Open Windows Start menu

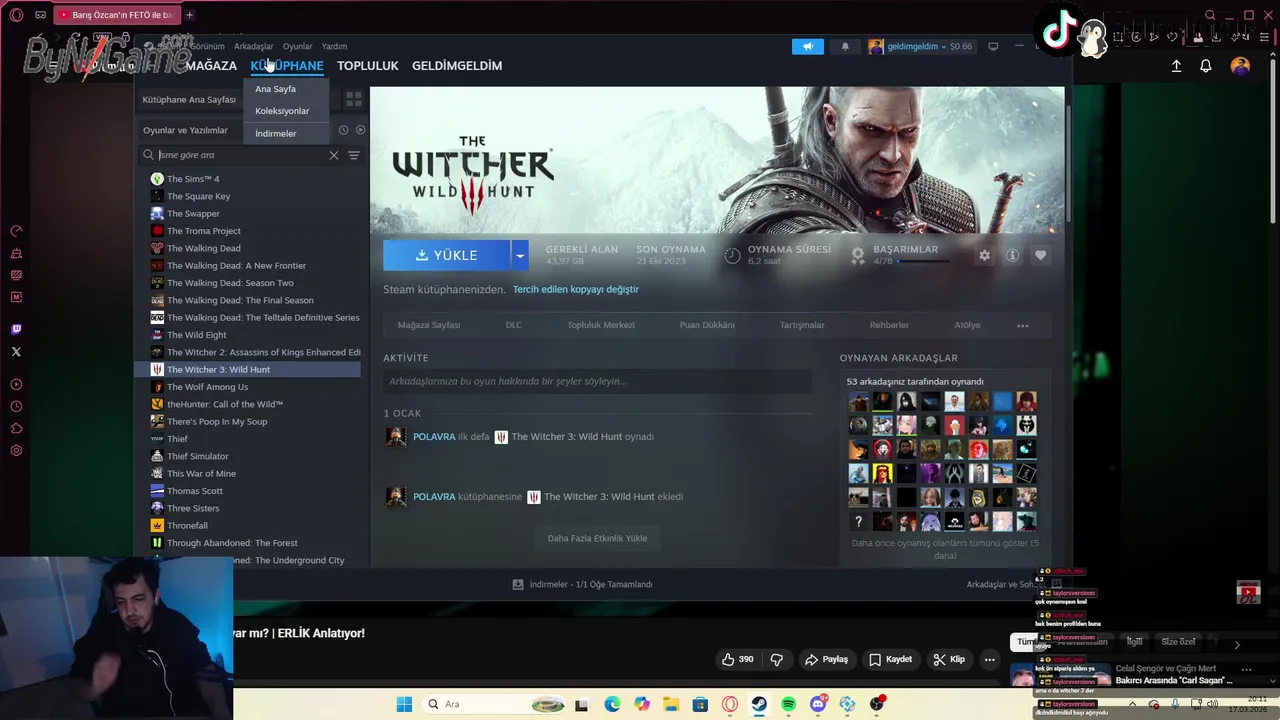coord(404,704)
